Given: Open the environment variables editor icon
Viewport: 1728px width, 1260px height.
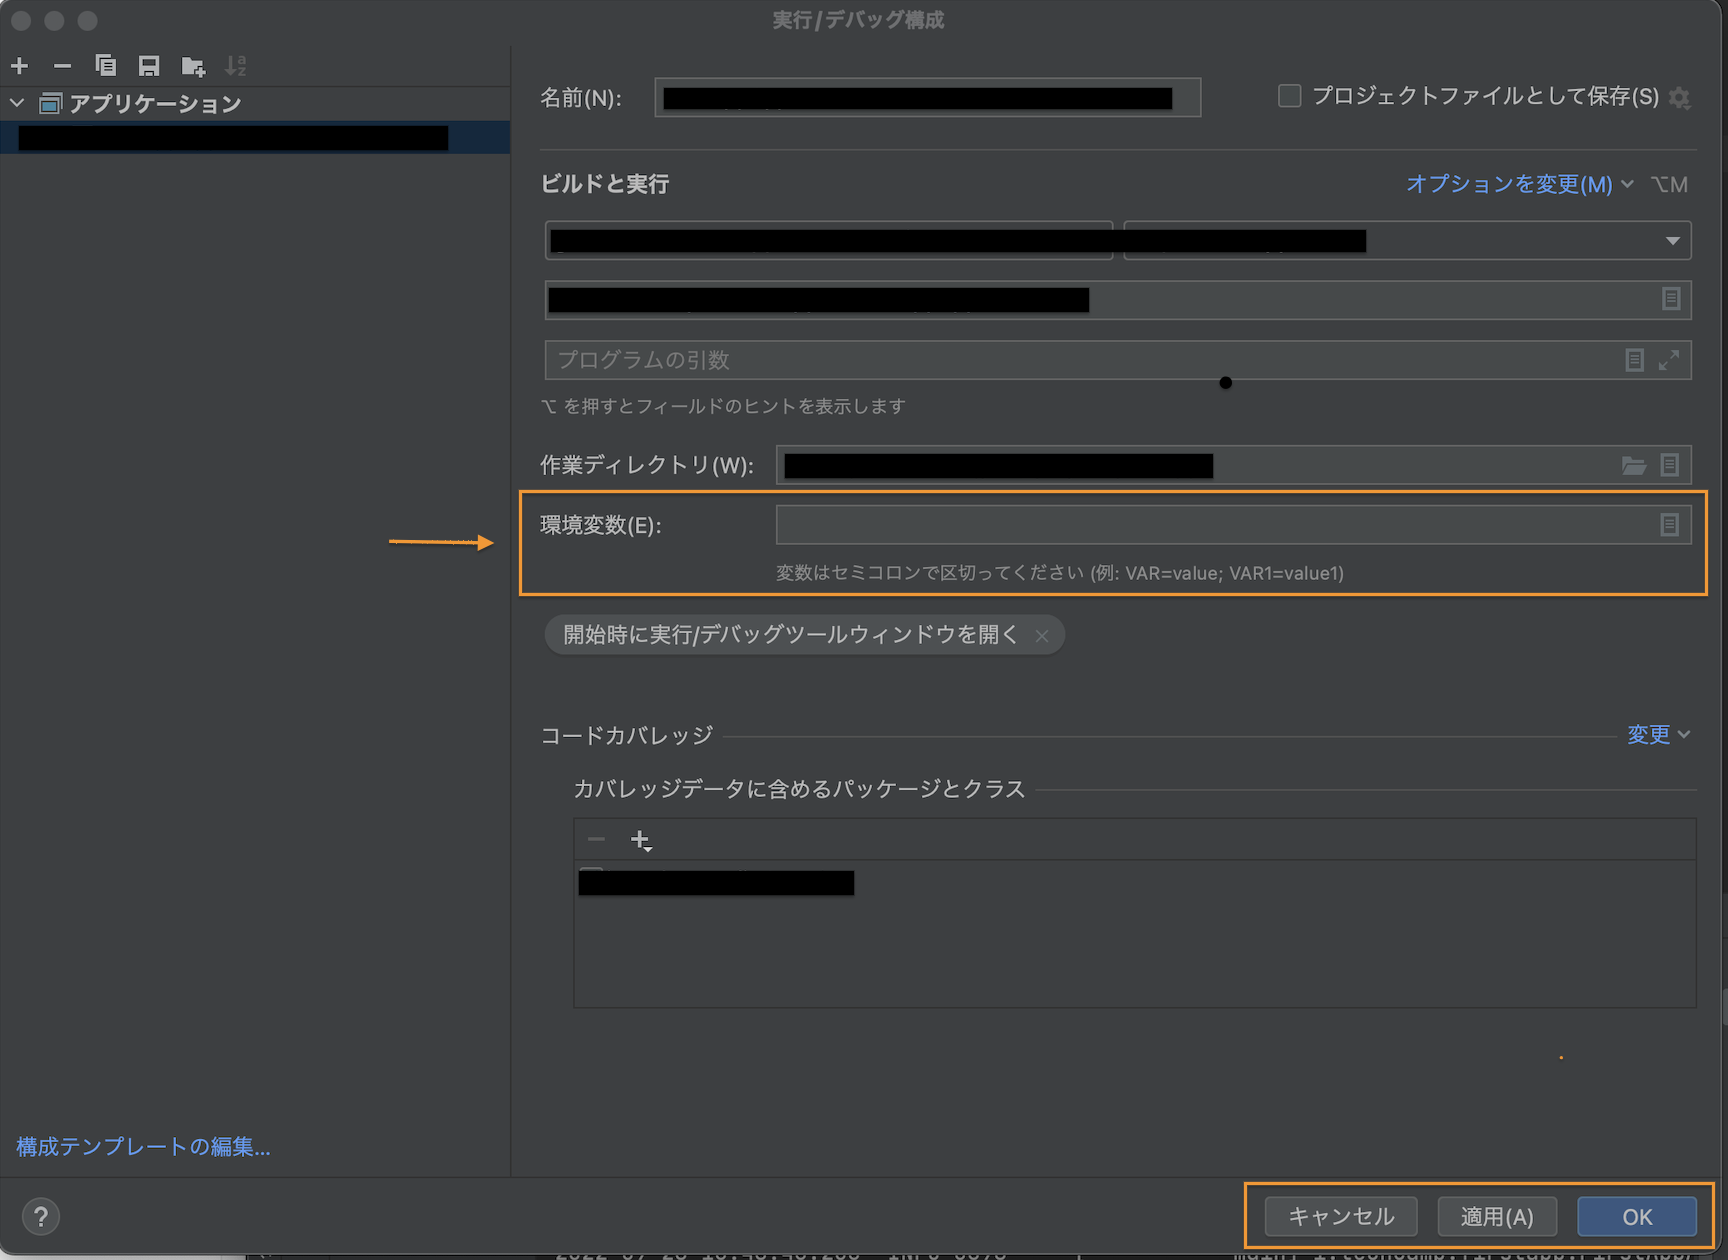Looking at the screenshot, I should (1670, 523).
